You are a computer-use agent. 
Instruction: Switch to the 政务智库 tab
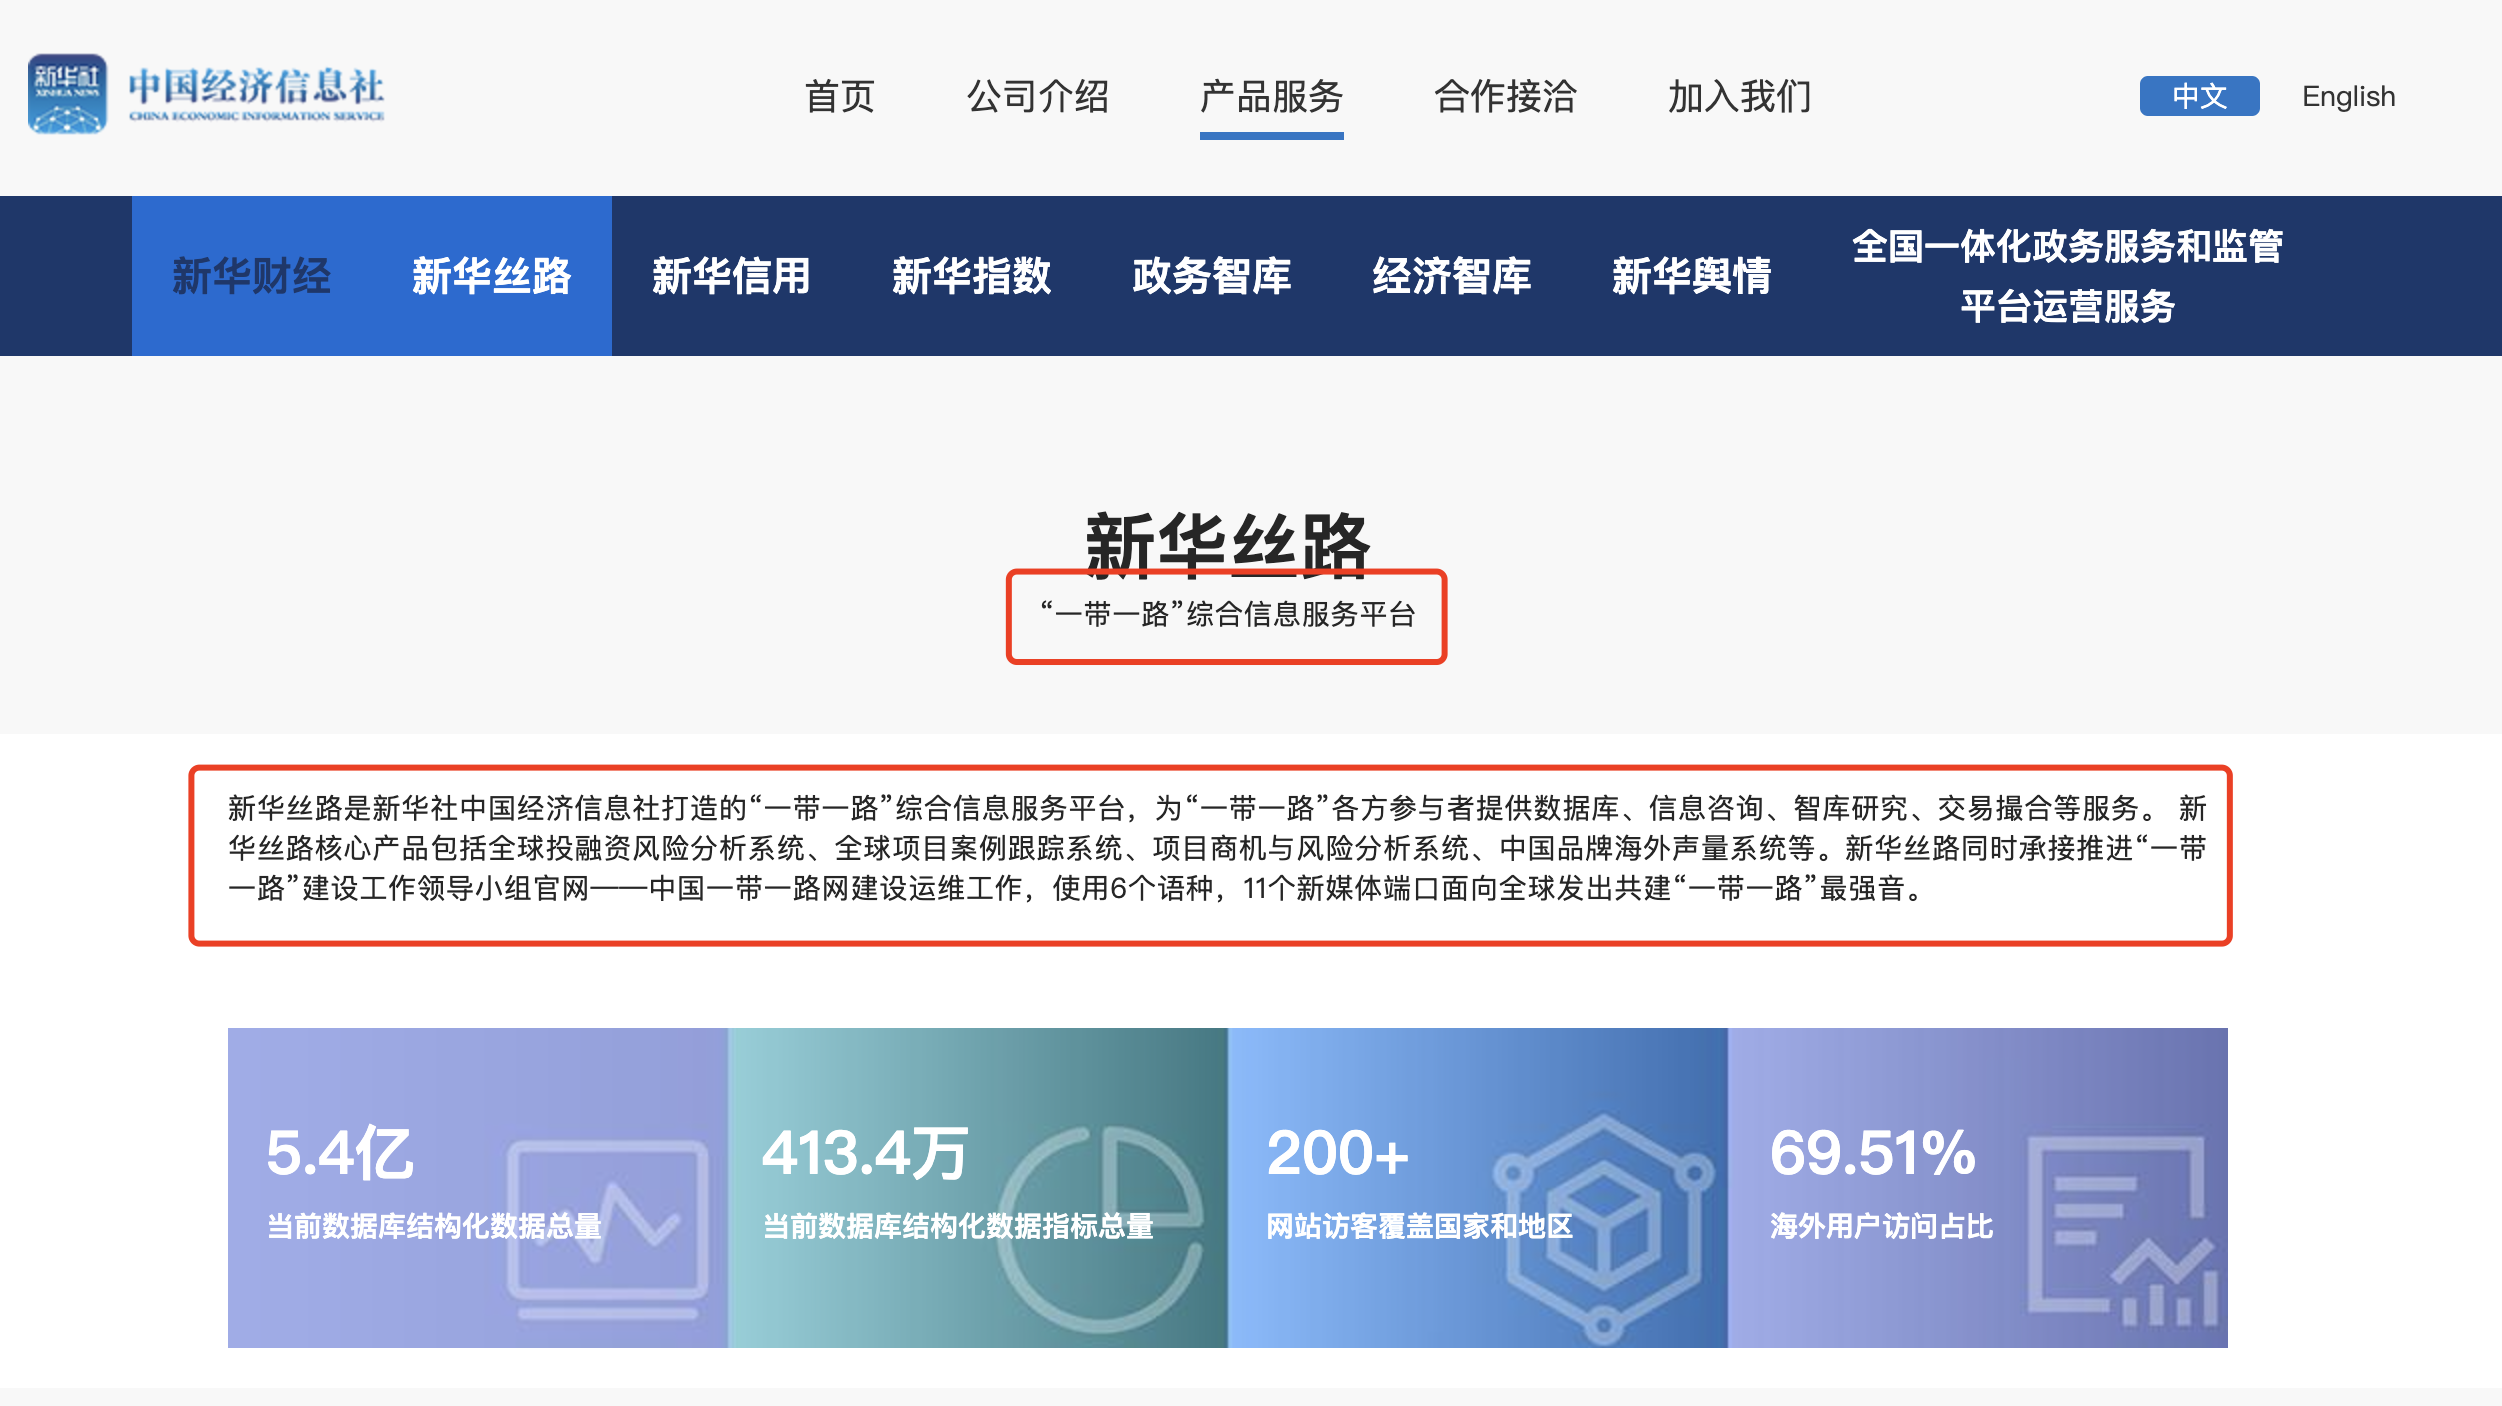(x=1211, y=276)
